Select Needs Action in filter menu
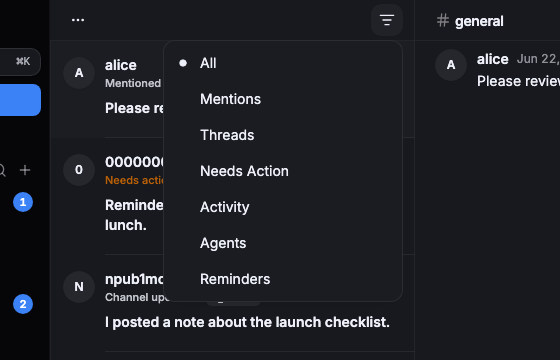 click(283, 171)
